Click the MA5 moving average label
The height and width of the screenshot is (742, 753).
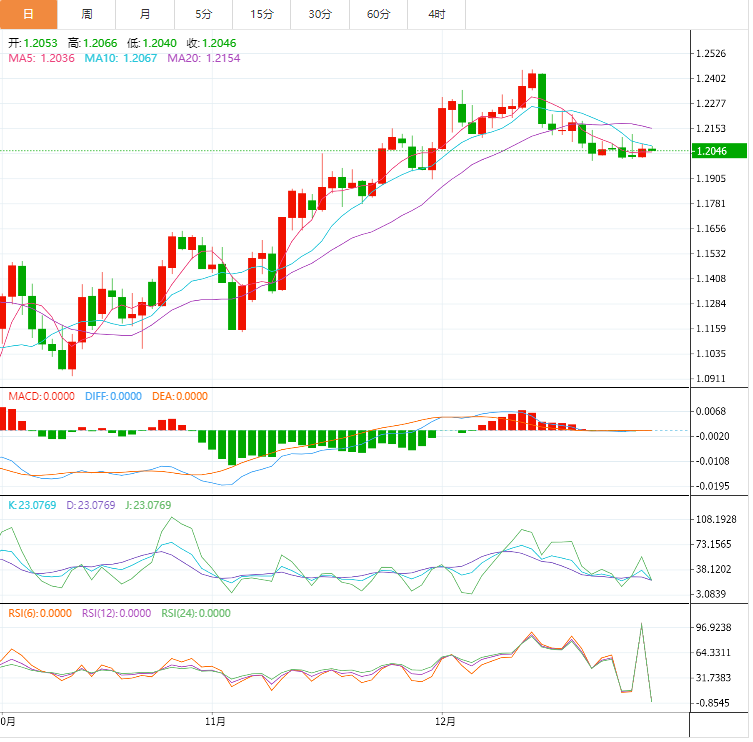41,59
